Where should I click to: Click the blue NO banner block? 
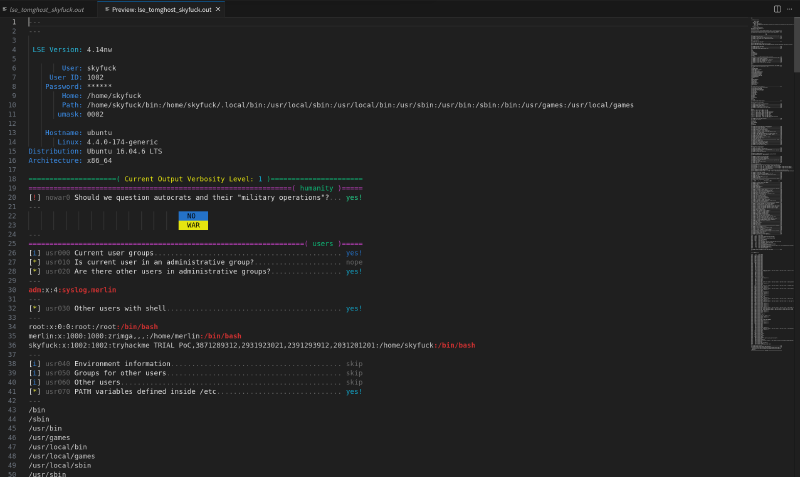click(x=193, y=215)
